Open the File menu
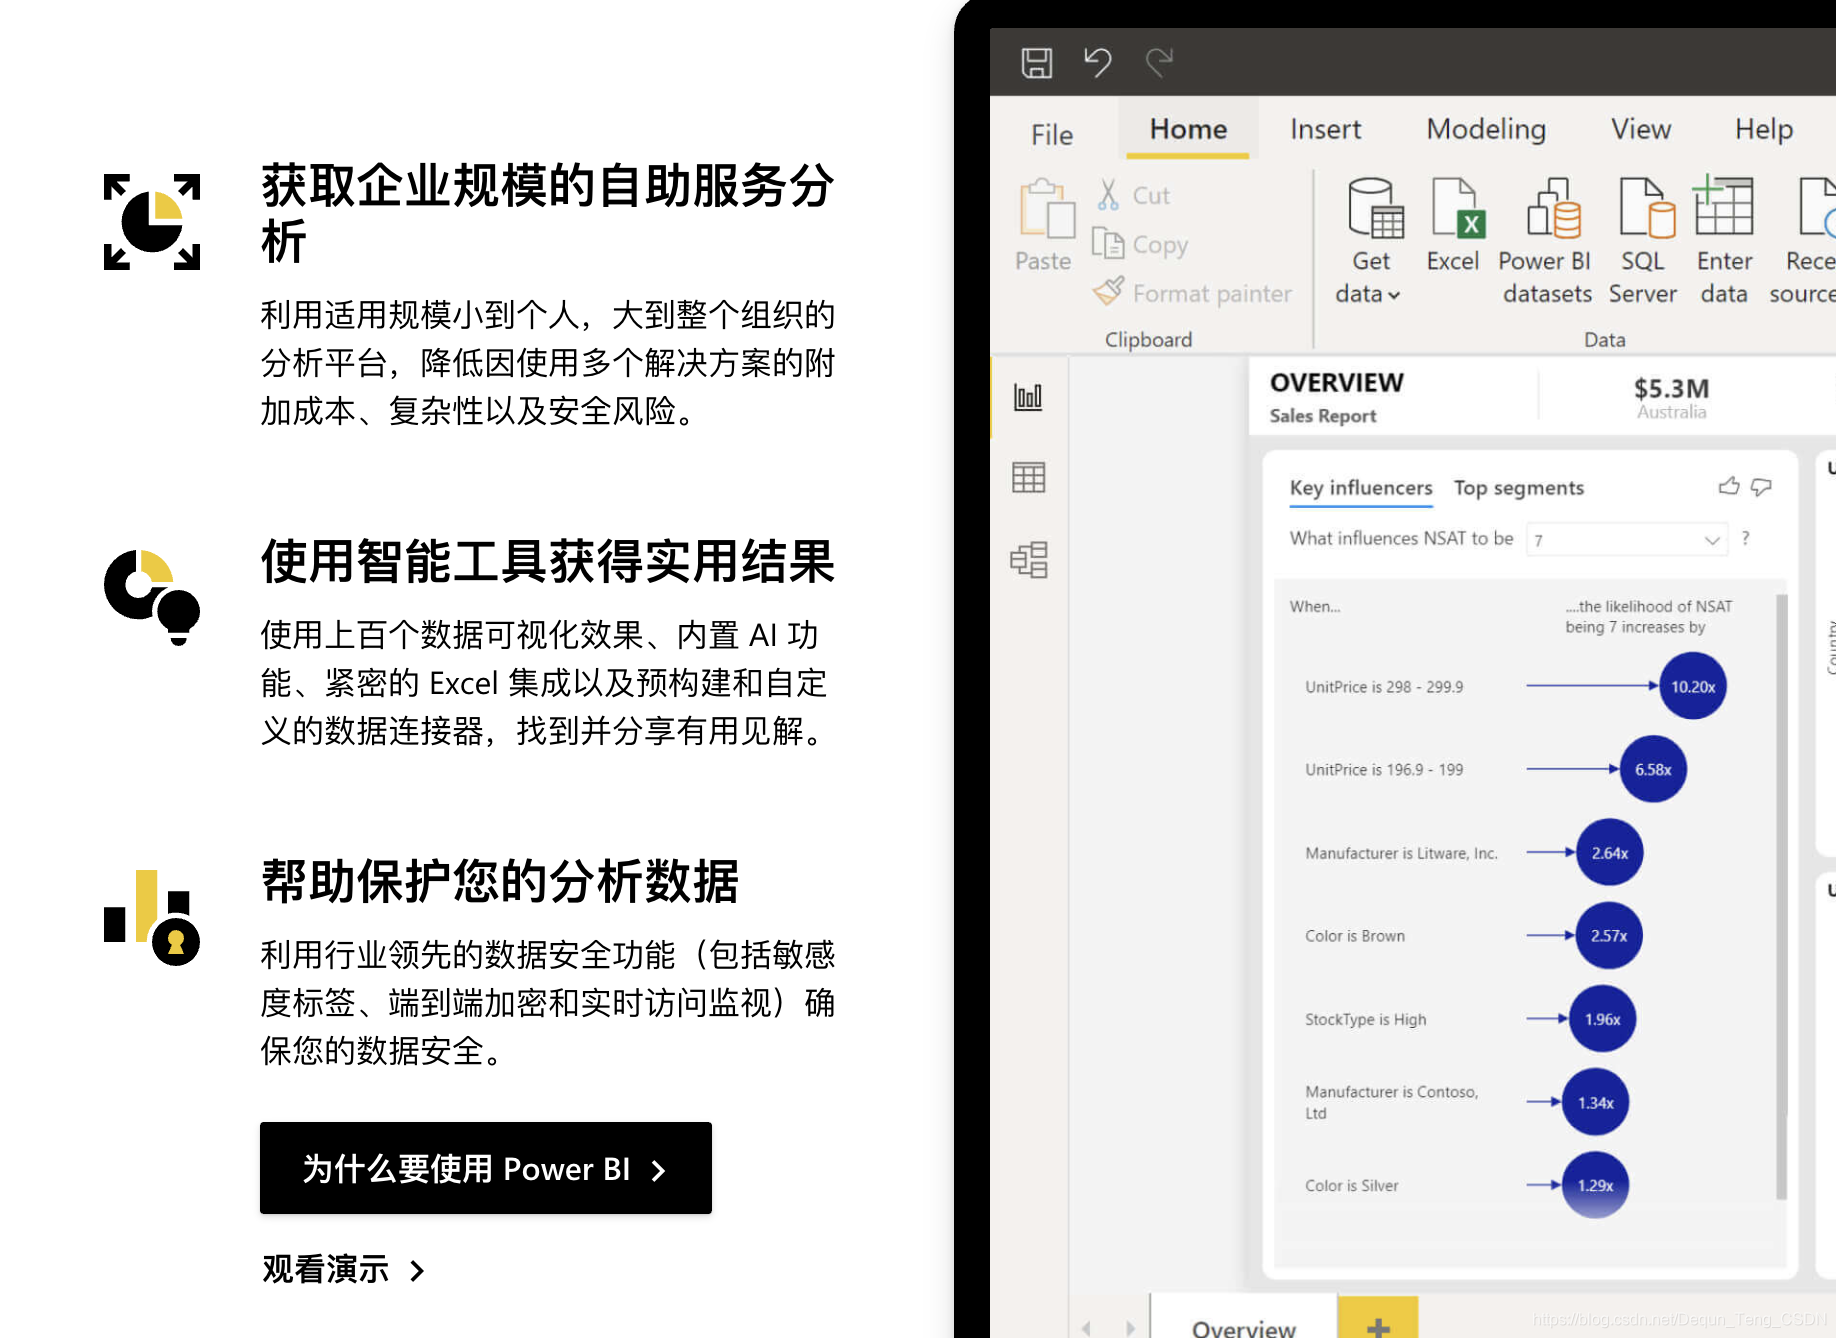 tap(1052, 135)
